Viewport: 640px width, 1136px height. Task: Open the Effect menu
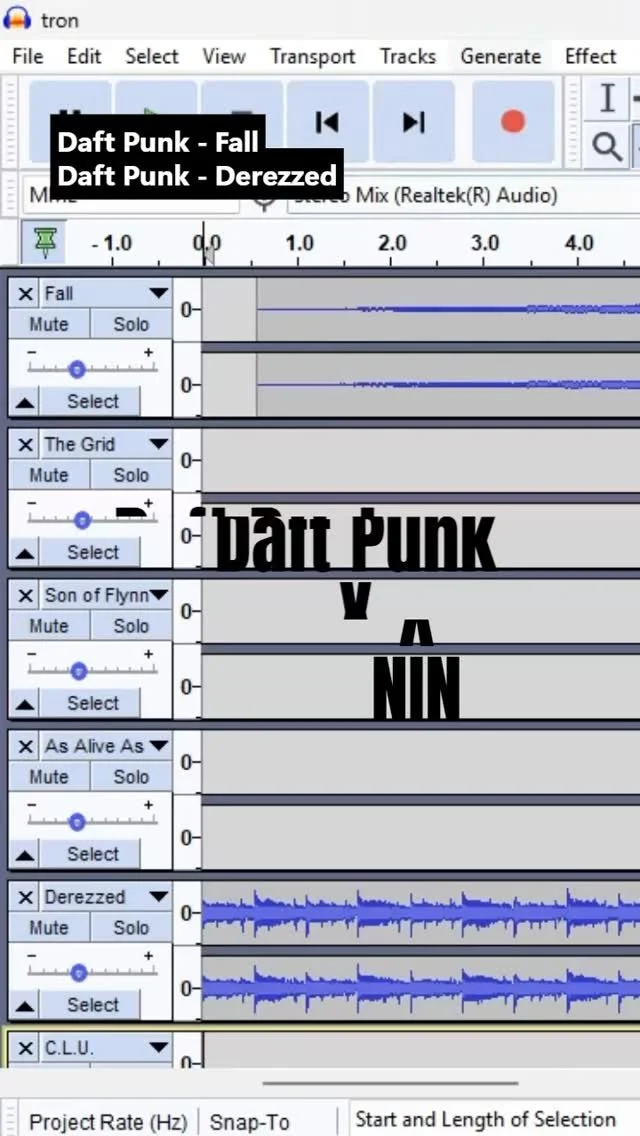point(590,57)
